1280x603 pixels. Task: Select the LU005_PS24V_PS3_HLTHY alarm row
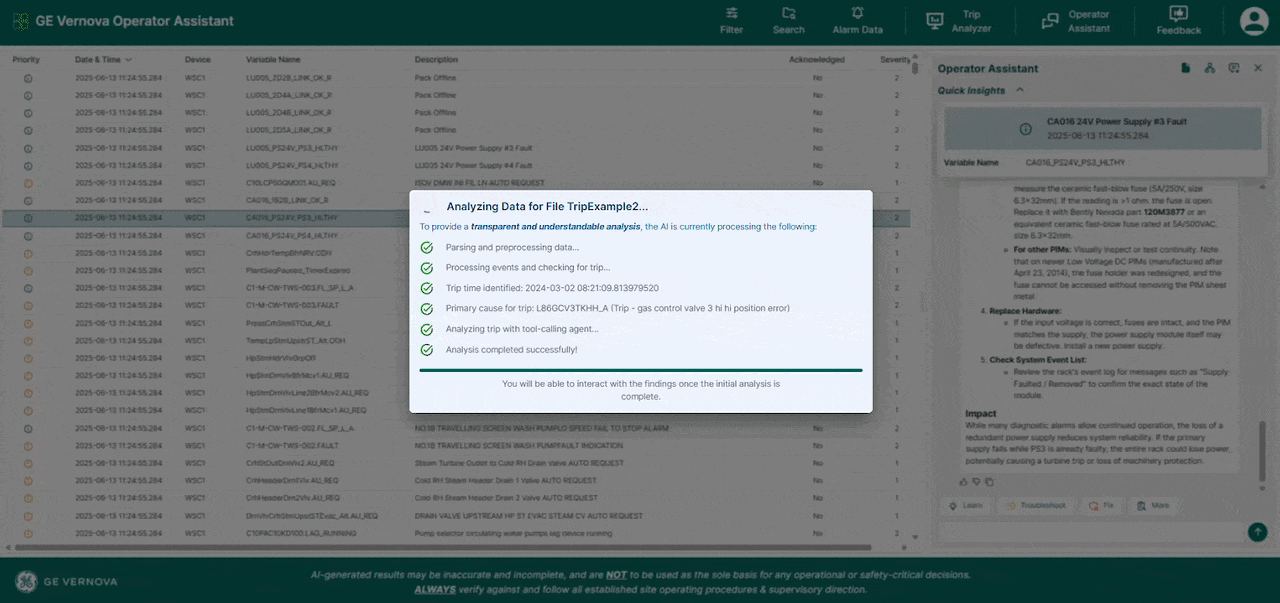456,148
